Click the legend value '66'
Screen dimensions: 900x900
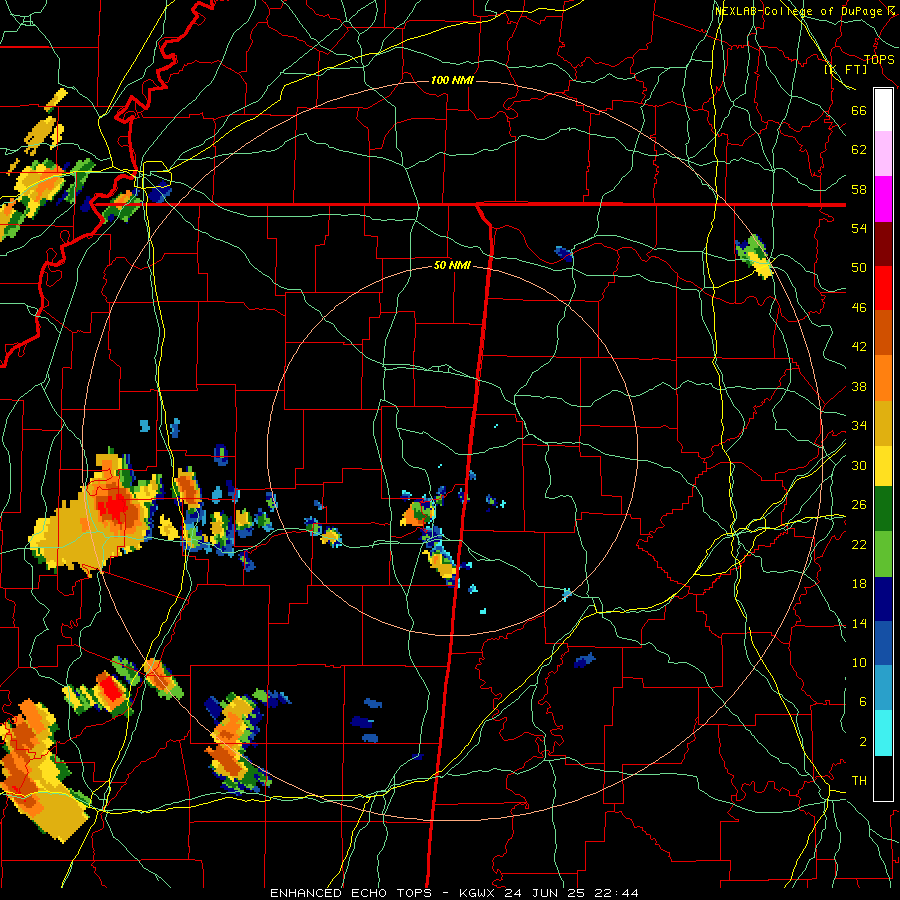point(859,111)
